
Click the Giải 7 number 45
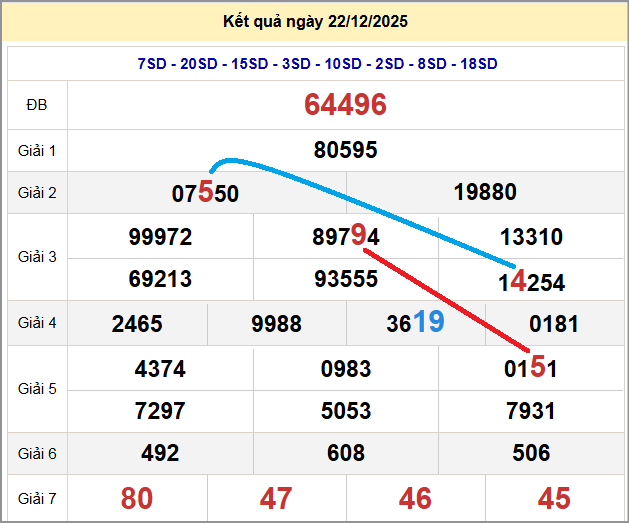[554, 498]
